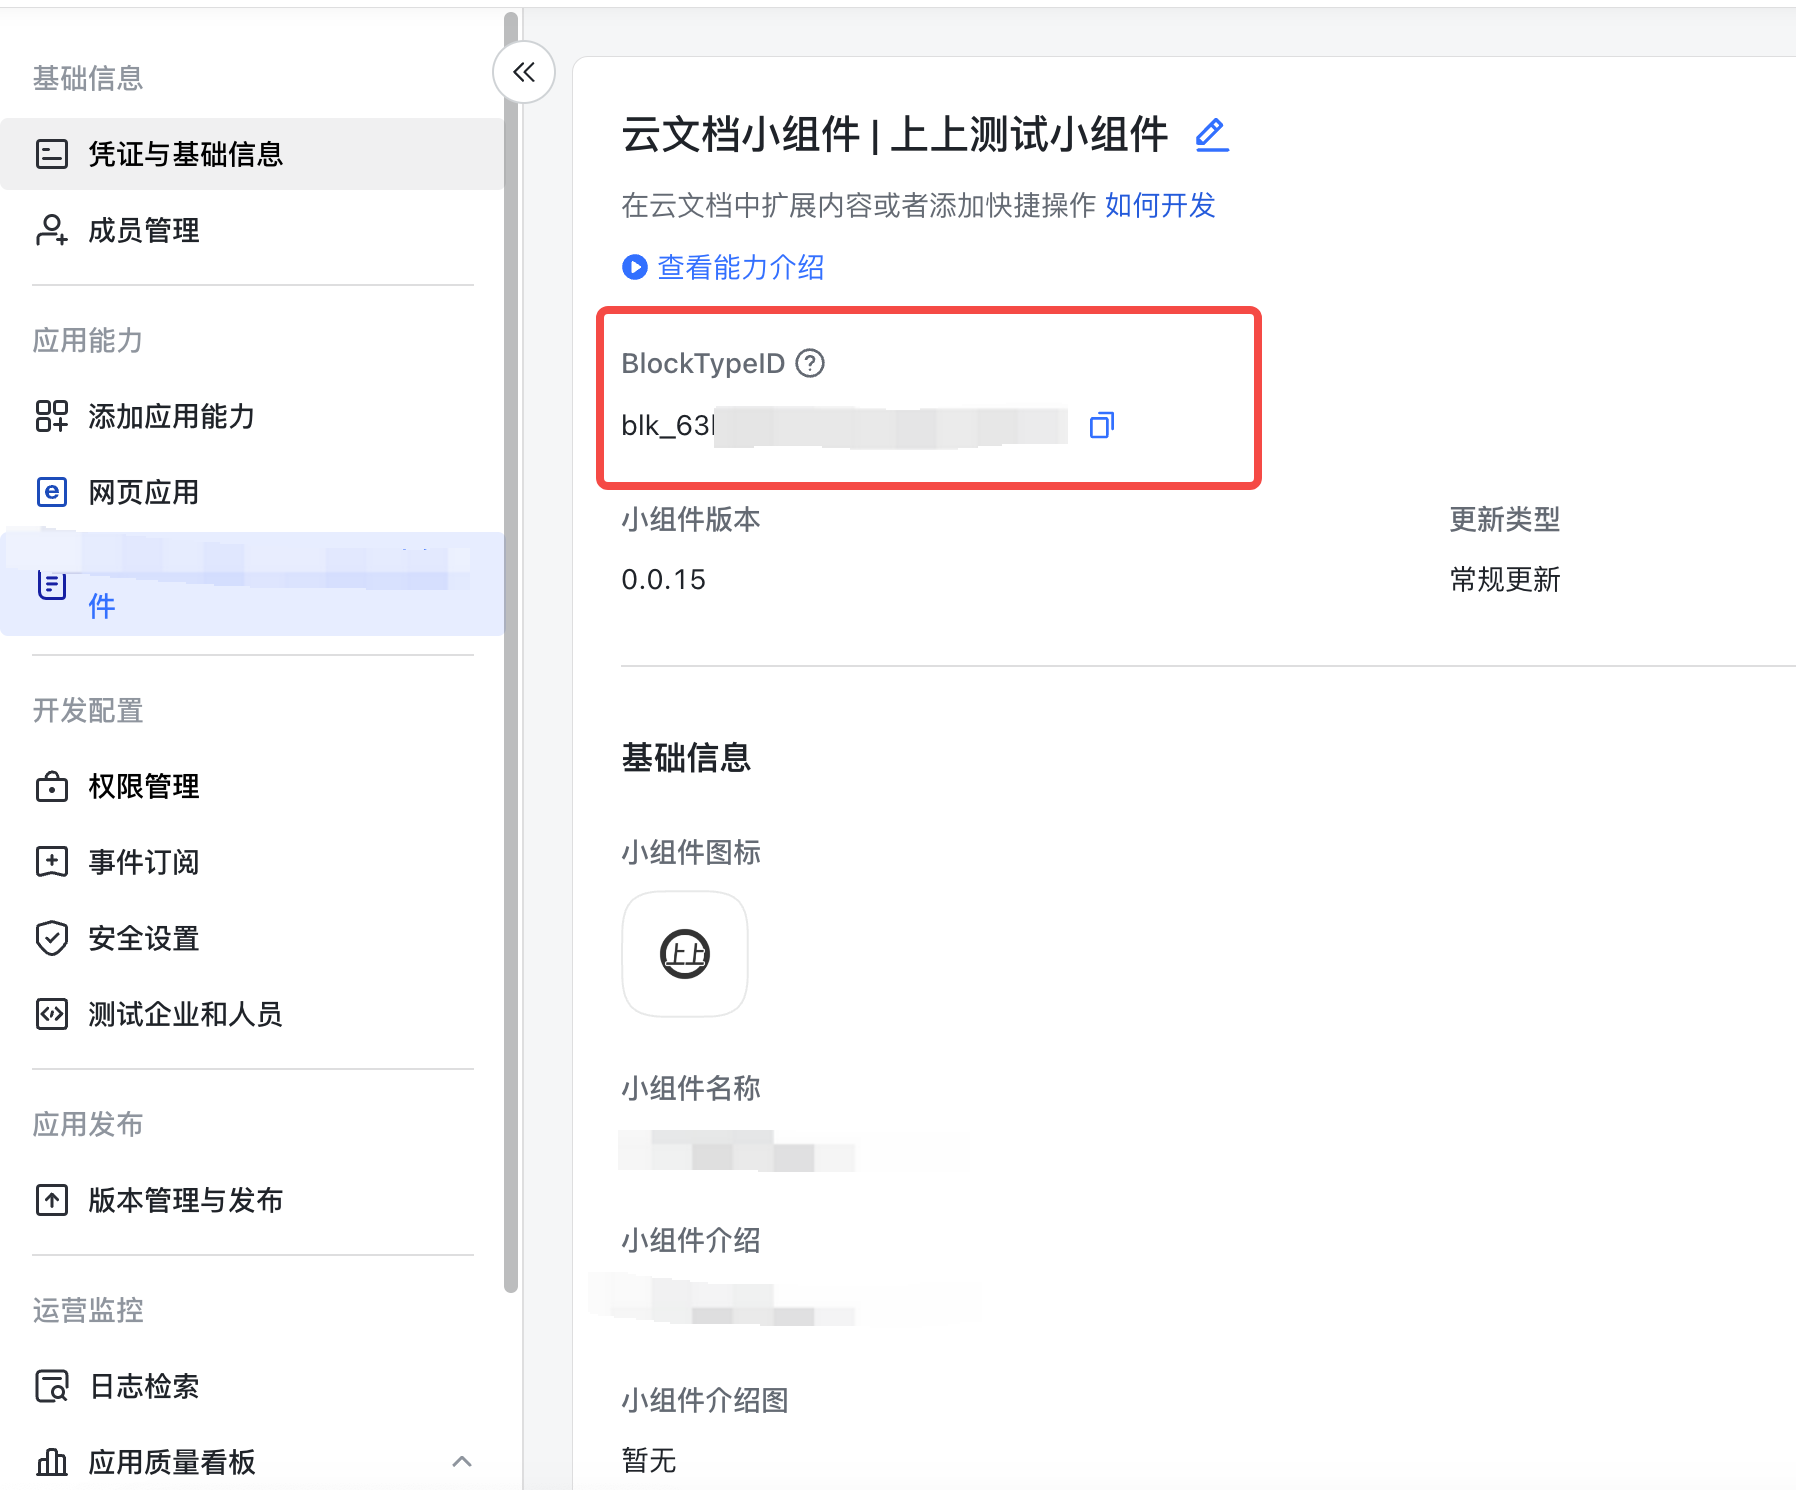1796x1490 pixels.
Task: Open the 如何开发 link
Action: [1160, 205]
